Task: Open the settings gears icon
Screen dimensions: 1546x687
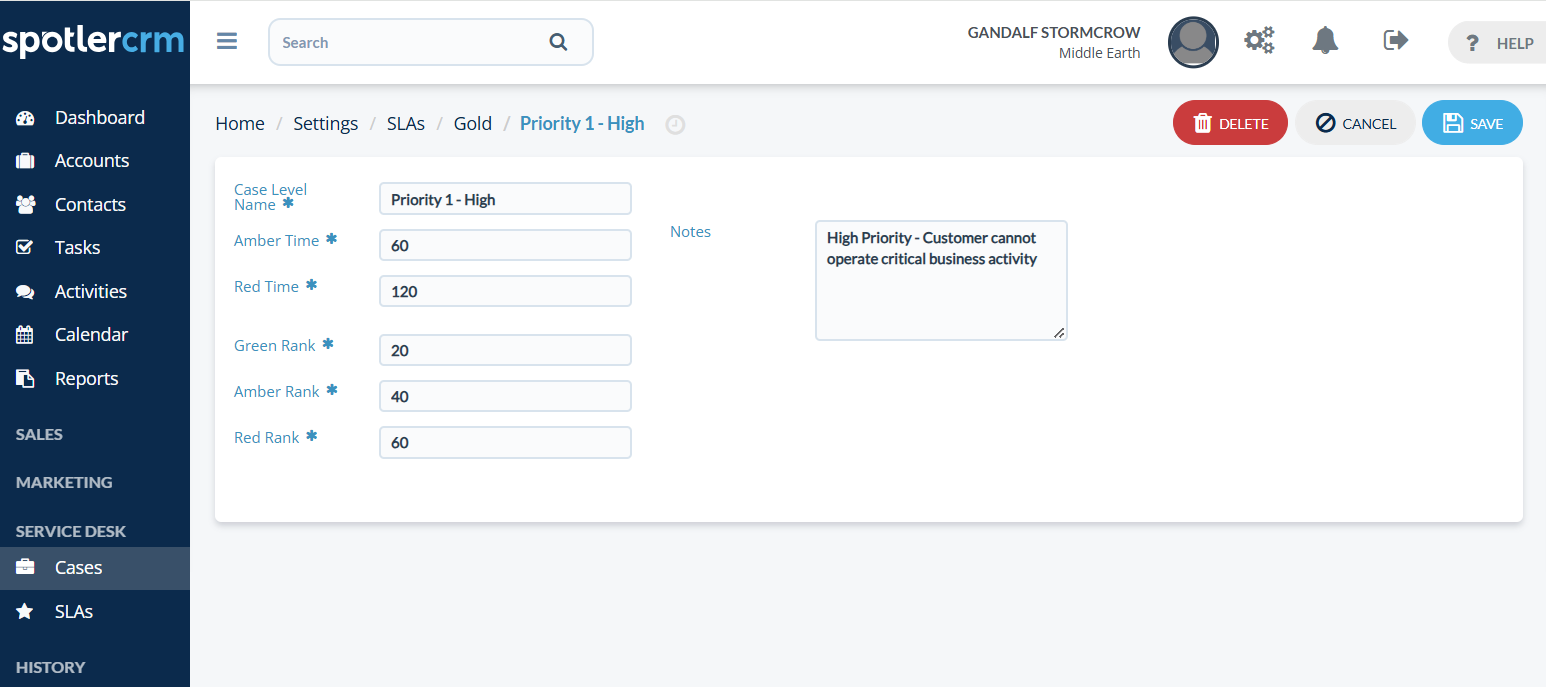Action: (x=1259, y=41)
